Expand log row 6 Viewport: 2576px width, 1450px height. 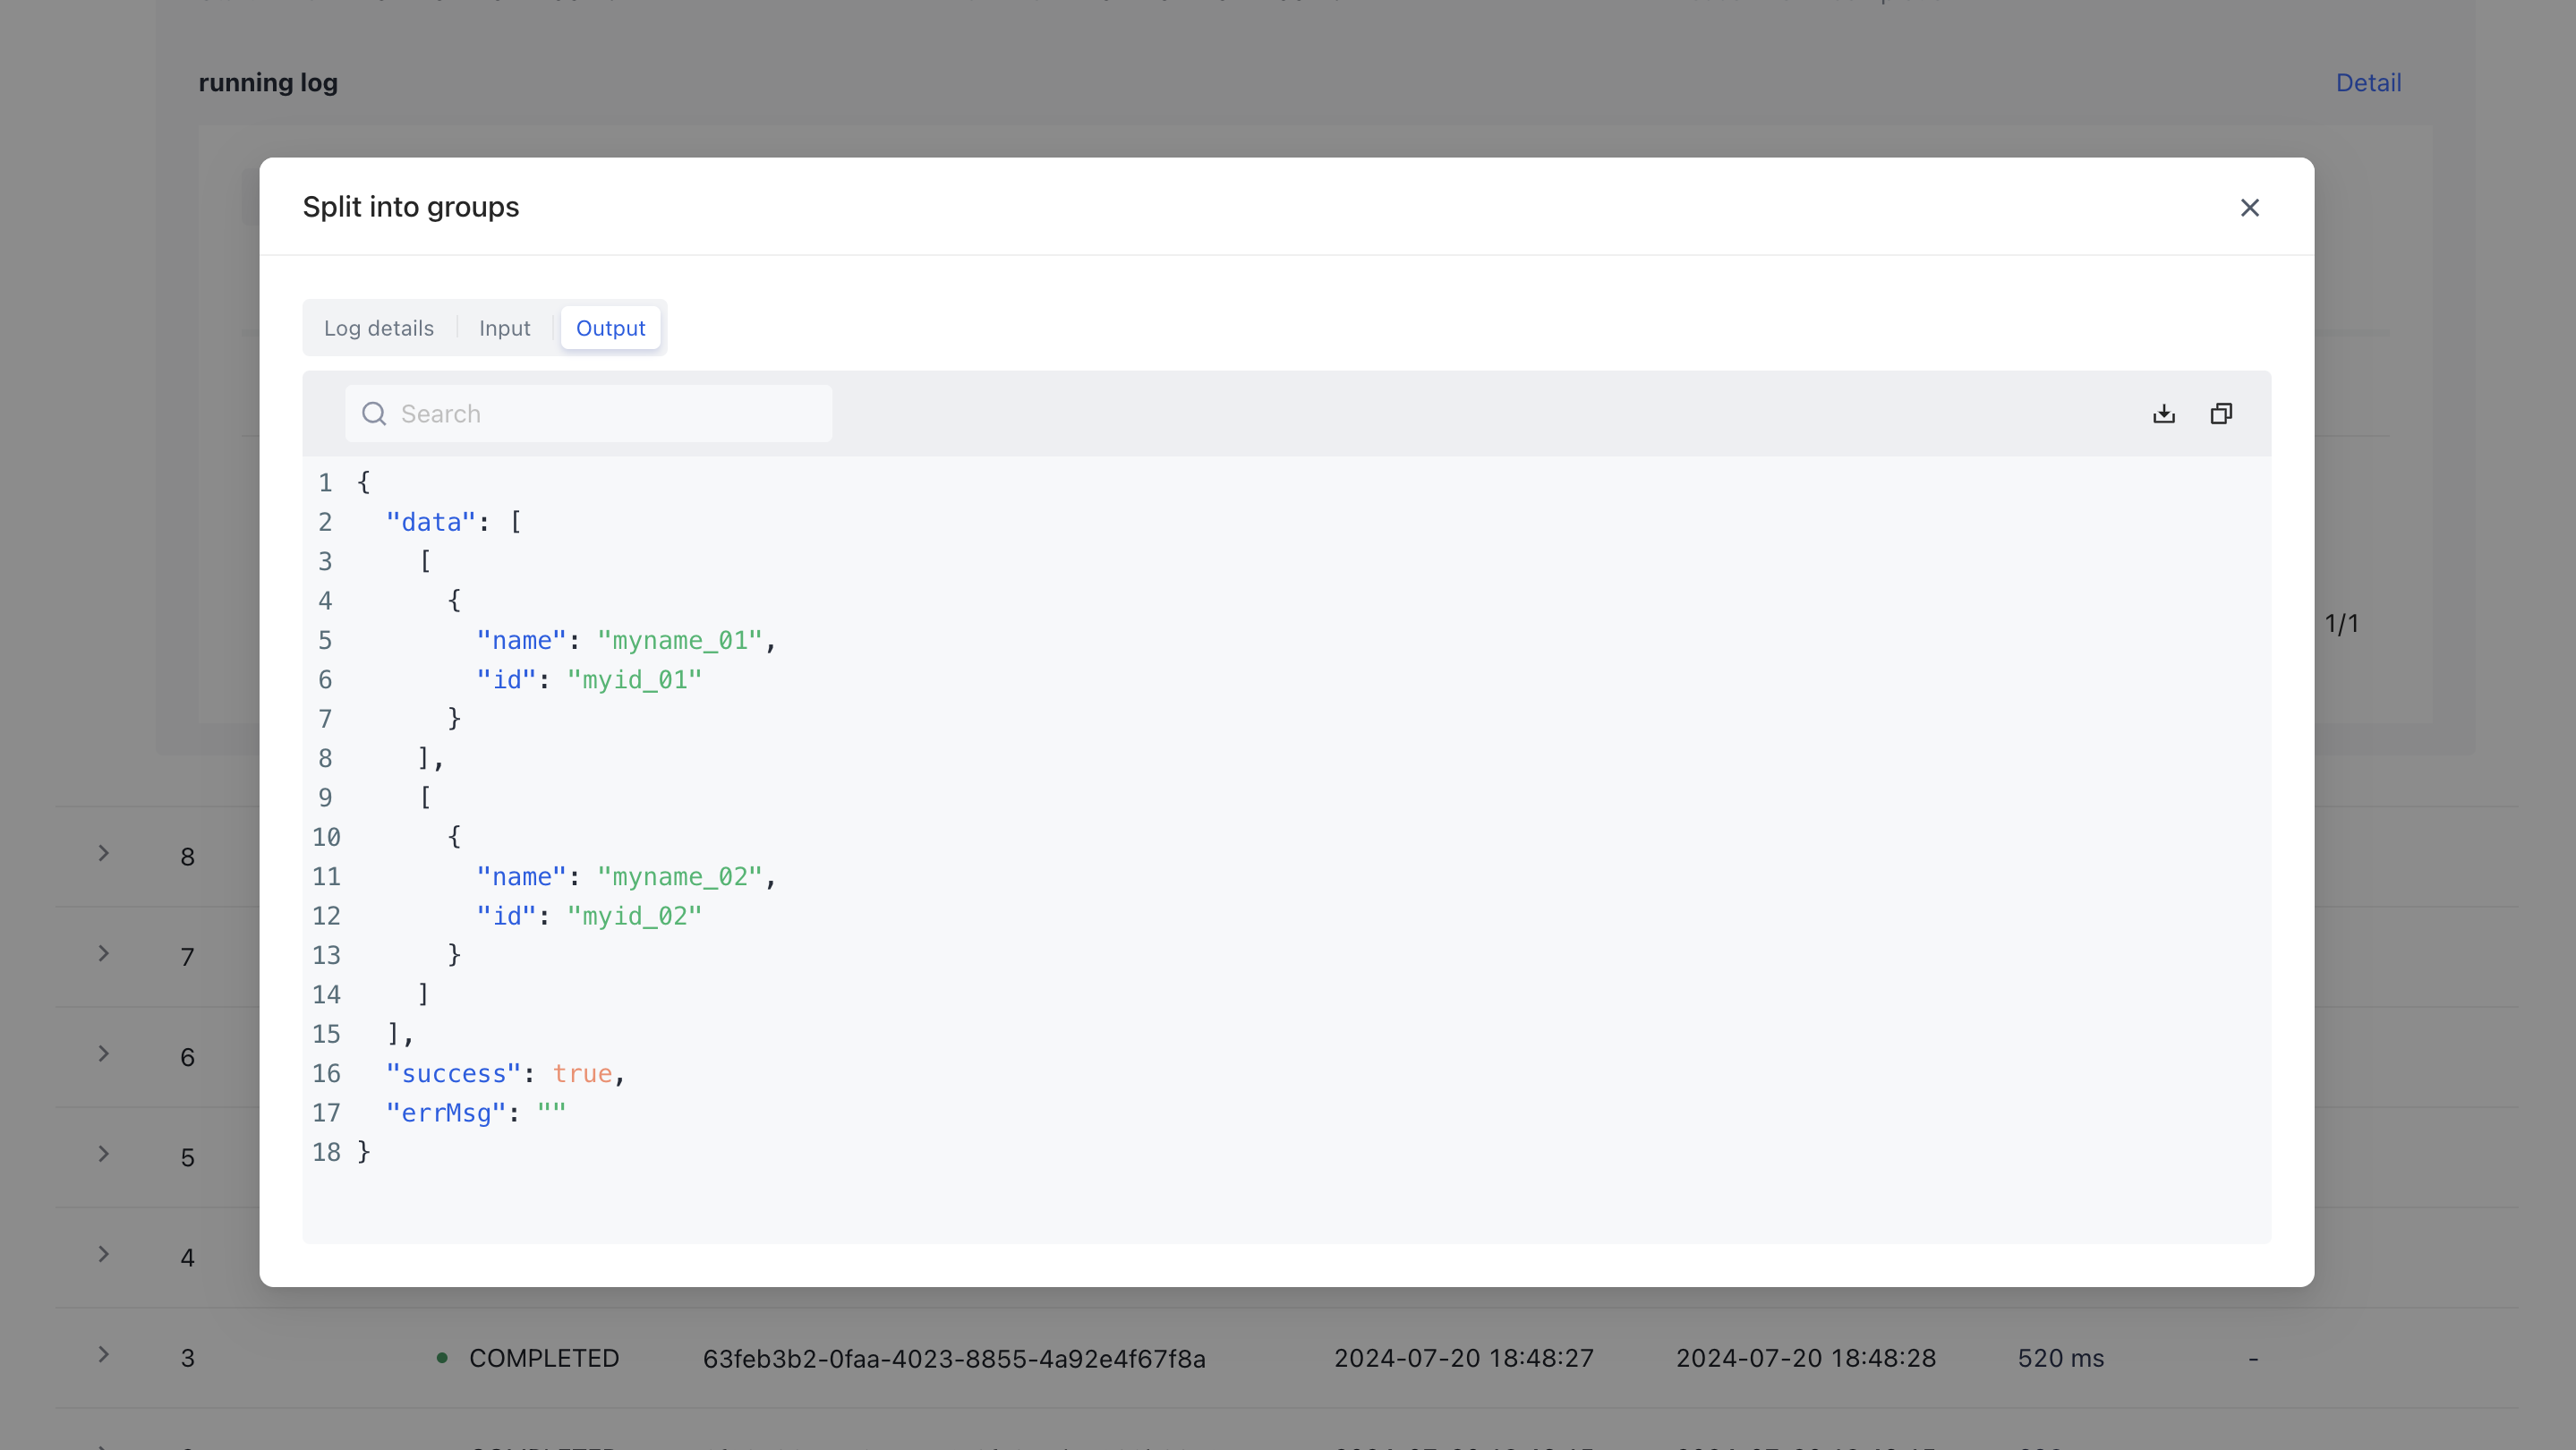coord(103,1054)
